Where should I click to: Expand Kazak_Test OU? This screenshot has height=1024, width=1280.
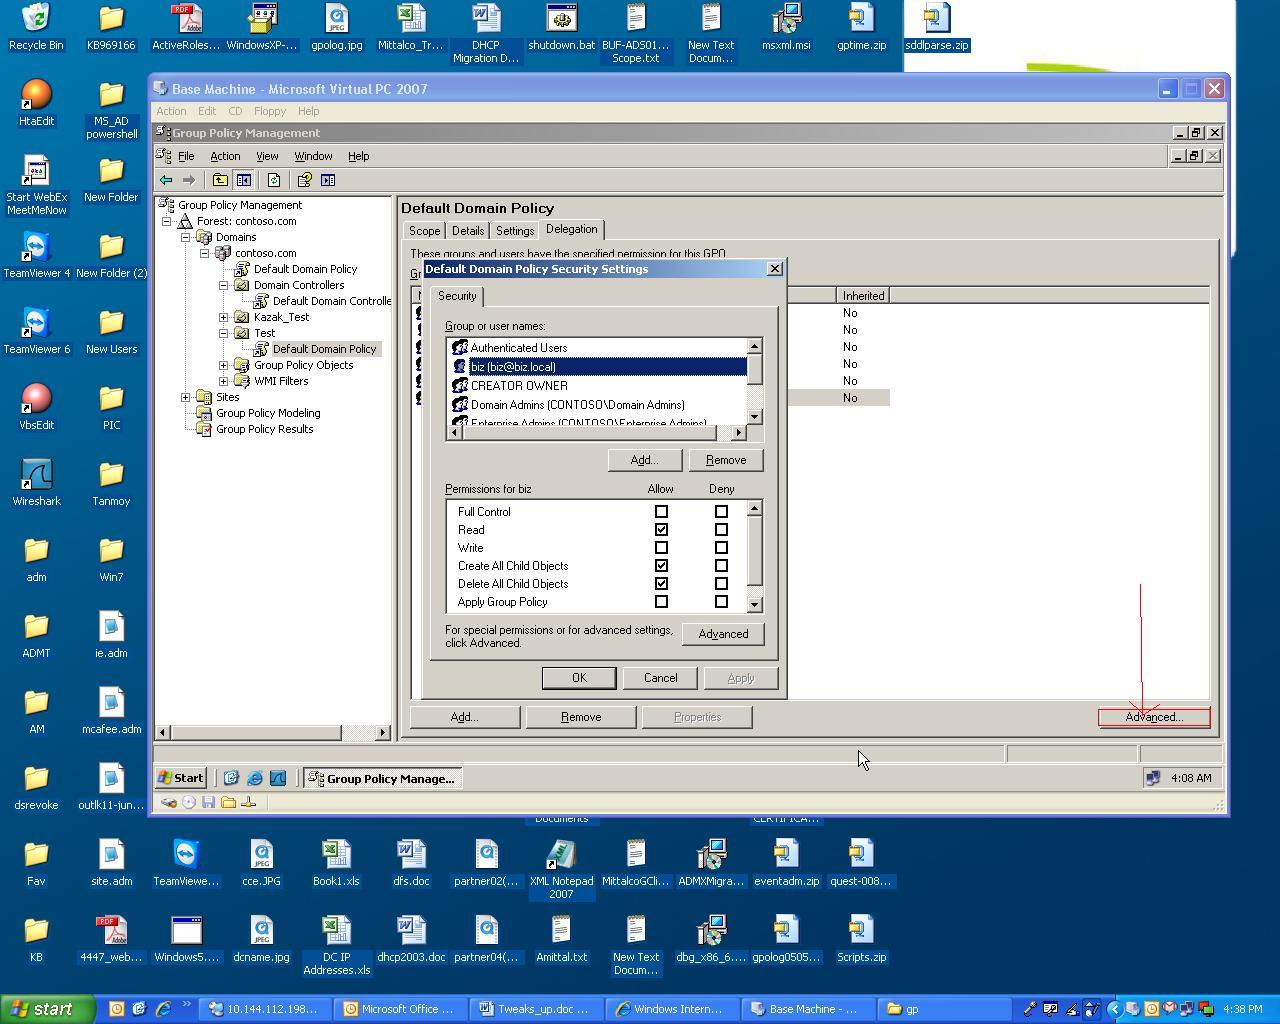coord(224,317)
